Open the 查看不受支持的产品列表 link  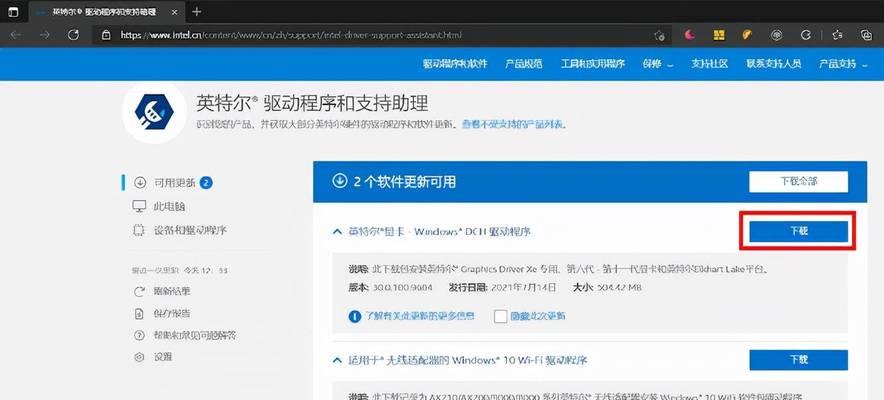514,124
